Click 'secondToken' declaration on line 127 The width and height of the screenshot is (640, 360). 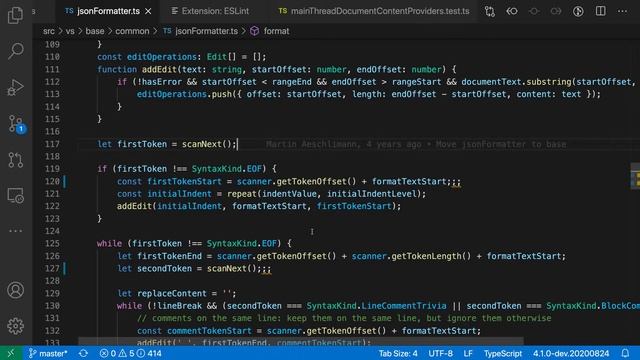click(164, 269)
